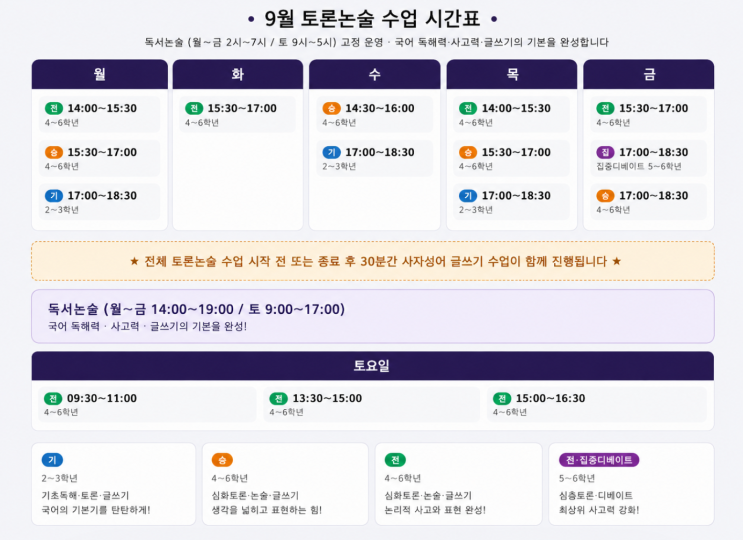
Task: Click Friday 17:00~18:30 승 class slot
Action: click(649, 202)
